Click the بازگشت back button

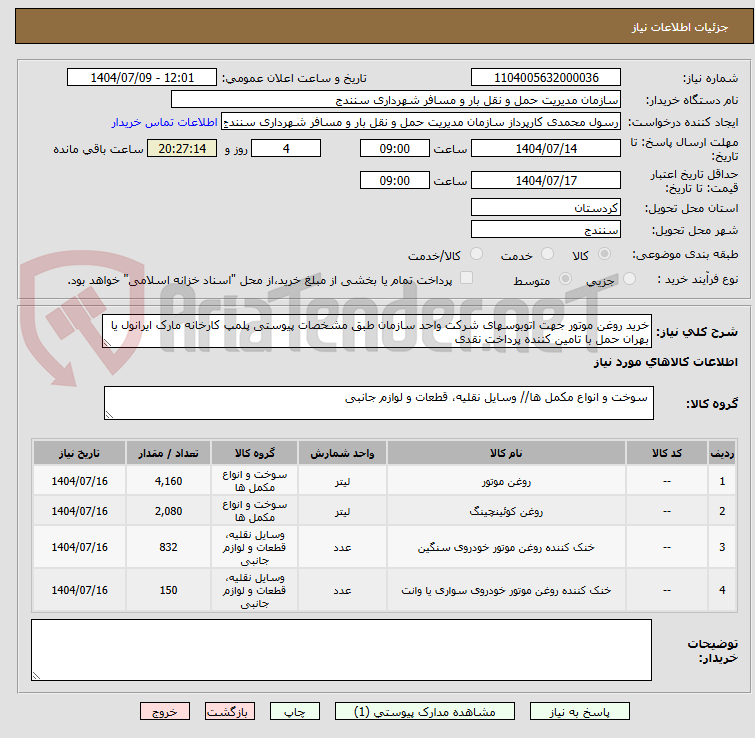[x=232, y=712]
